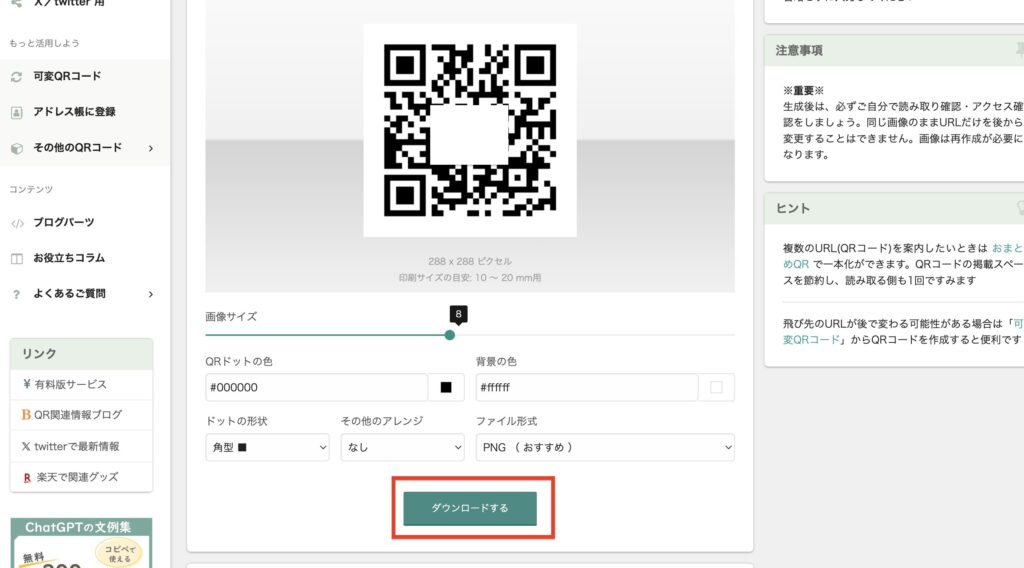Screen dimensions: 1024x568
Task: Open the その他のアレンジ dropdown
Action: (x=402, y=447)
